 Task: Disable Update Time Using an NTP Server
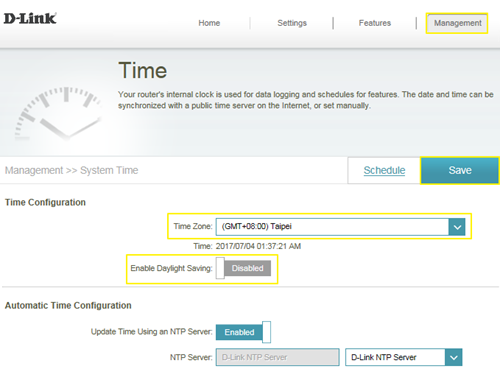point(243,332)
